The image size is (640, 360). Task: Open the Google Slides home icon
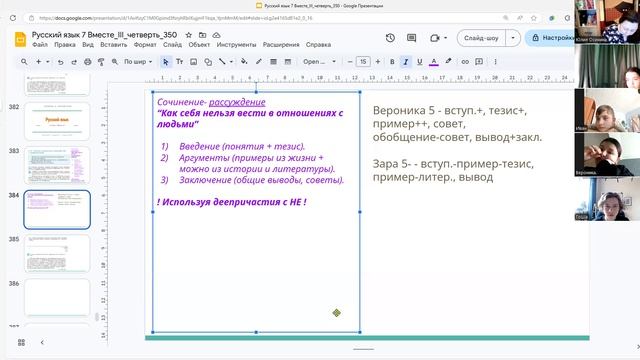(x=20, y=39)
